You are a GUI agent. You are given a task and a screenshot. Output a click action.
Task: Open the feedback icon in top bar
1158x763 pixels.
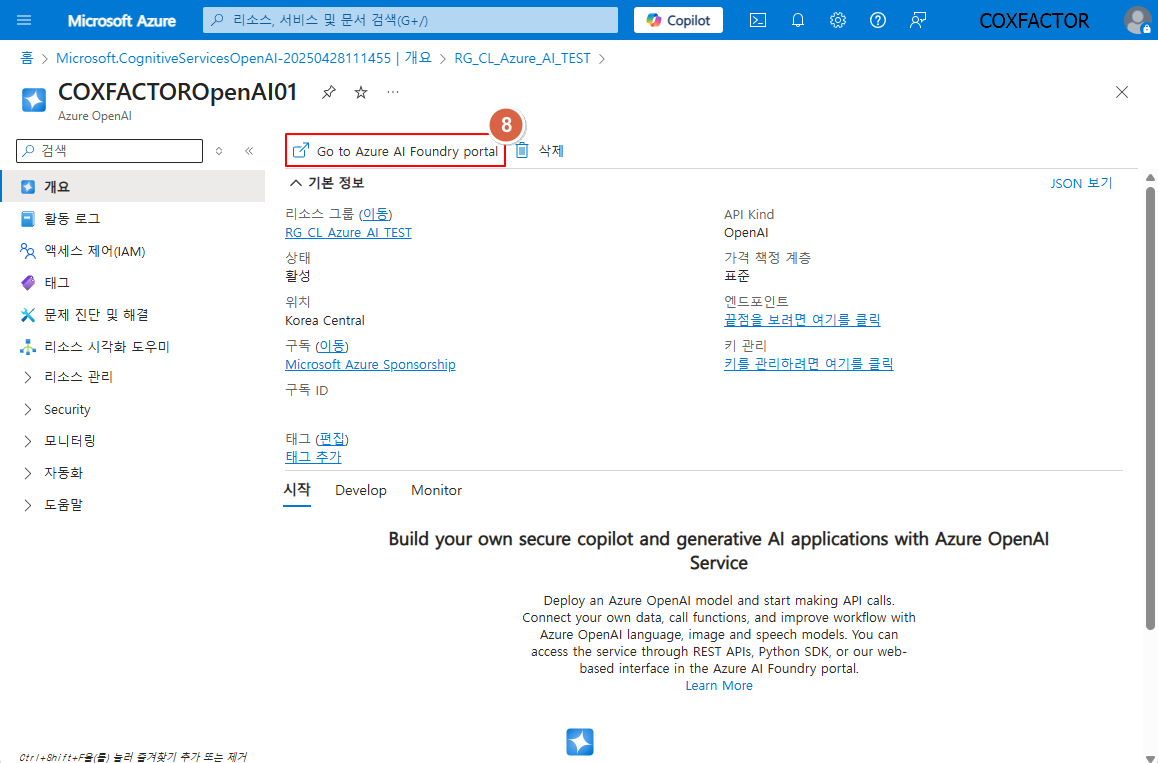917,20
